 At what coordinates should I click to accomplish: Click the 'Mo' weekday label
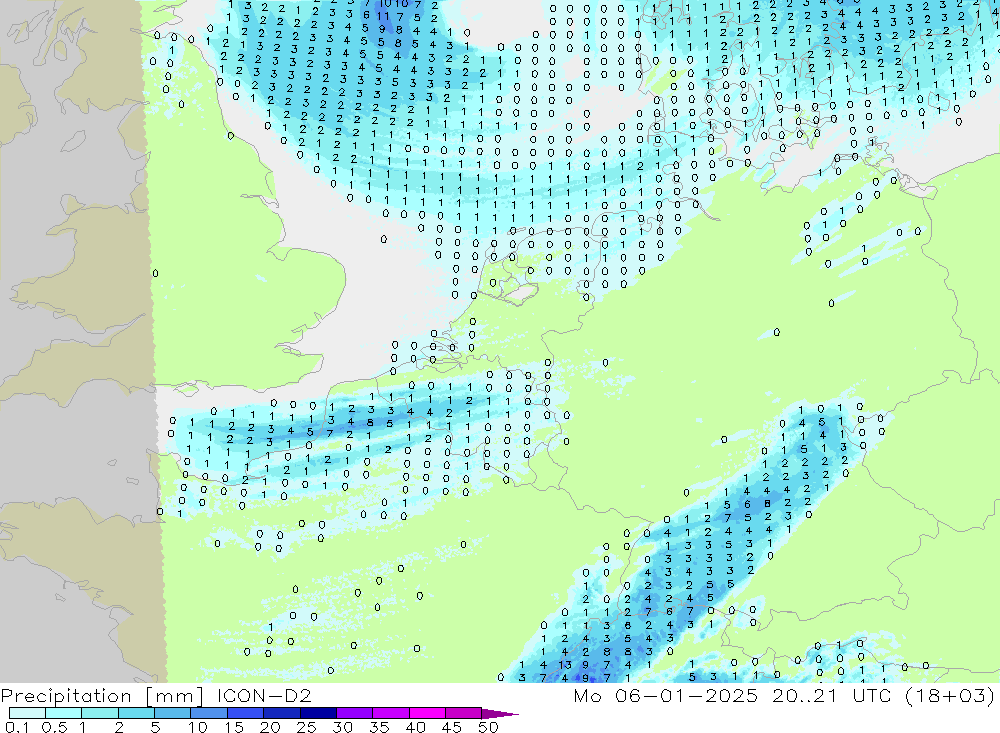(x=587, y=695)
